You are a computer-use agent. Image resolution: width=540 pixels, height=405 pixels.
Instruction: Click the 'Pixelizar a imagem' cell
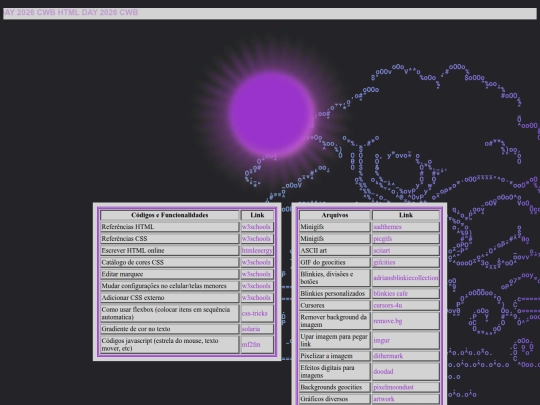click(335, 356)
